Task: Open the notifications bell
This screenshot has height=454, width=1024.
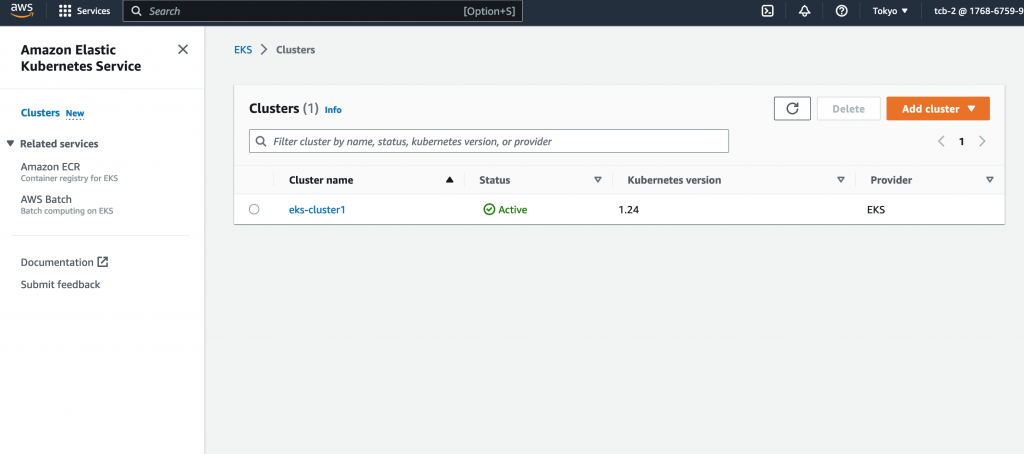Action: pos(804,11)
